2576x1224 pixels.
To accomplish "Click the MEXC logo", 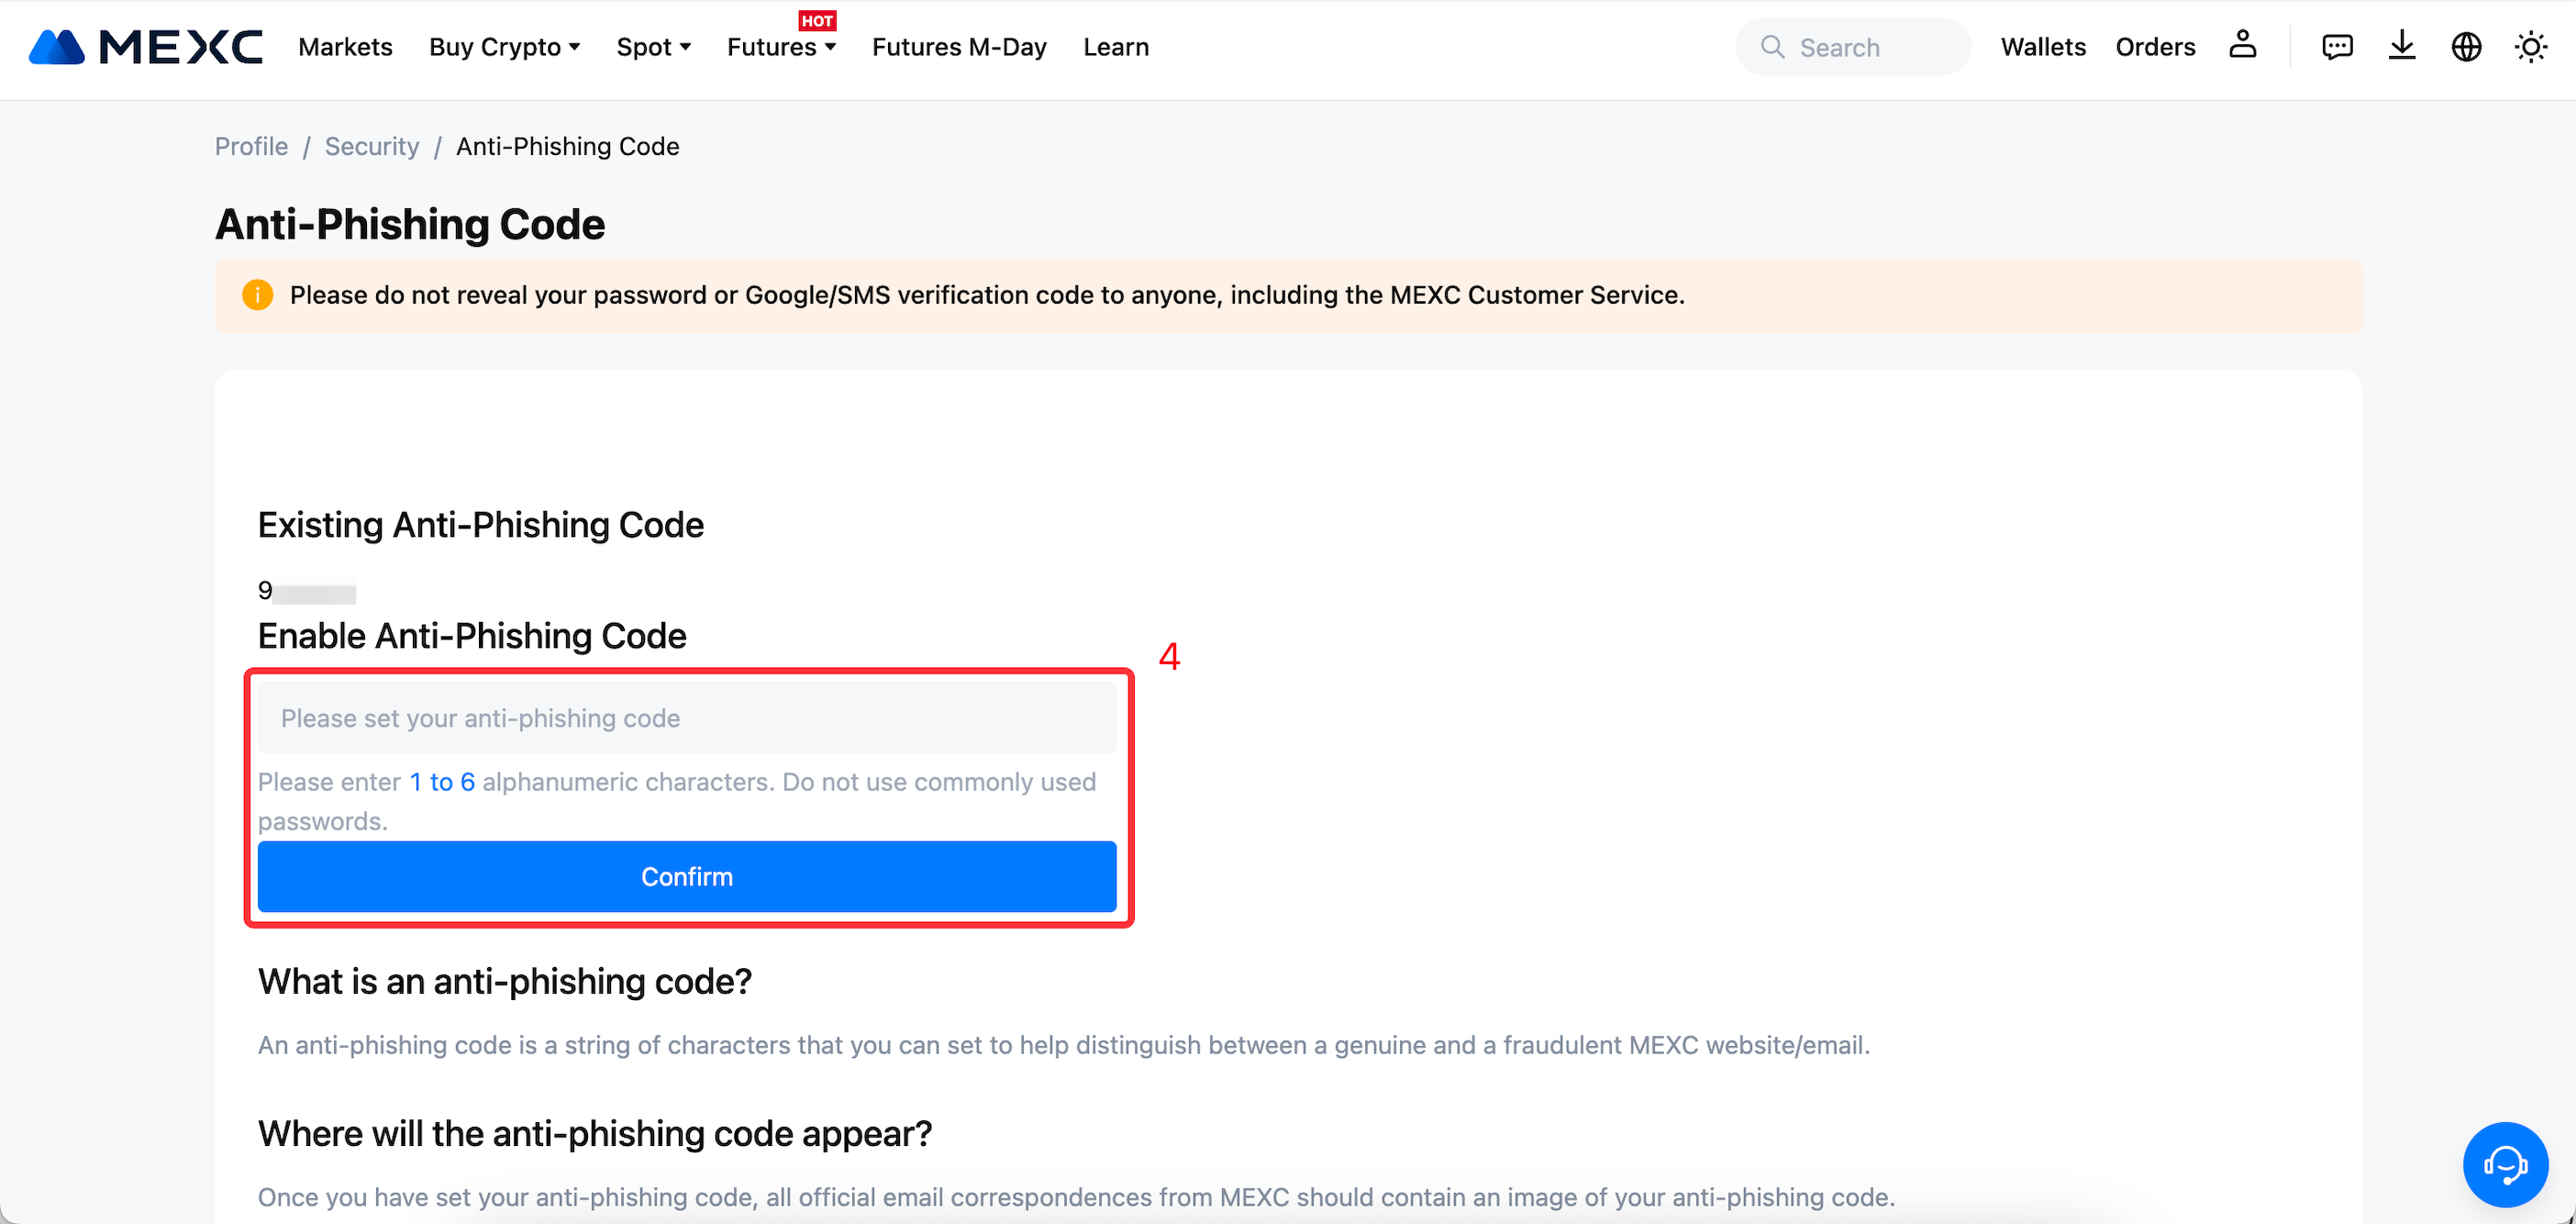I will coord(146,47).
